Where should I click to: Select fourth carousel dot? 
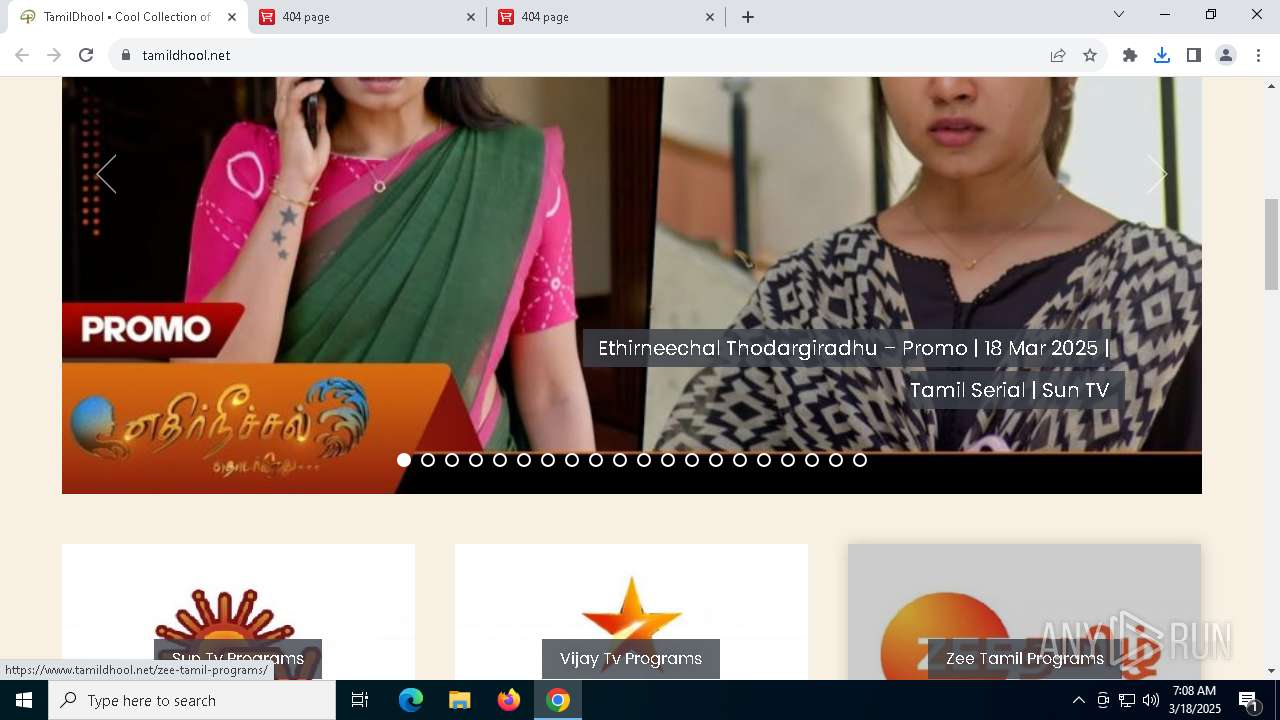pos(476,460)
